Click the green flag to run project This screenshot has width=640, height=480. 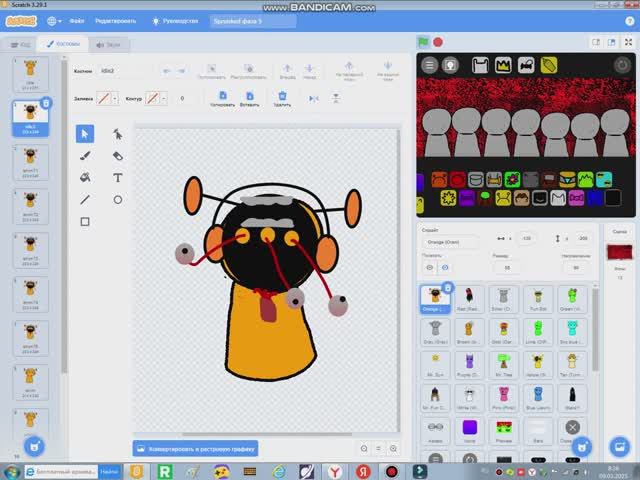[x=423, y=42]
